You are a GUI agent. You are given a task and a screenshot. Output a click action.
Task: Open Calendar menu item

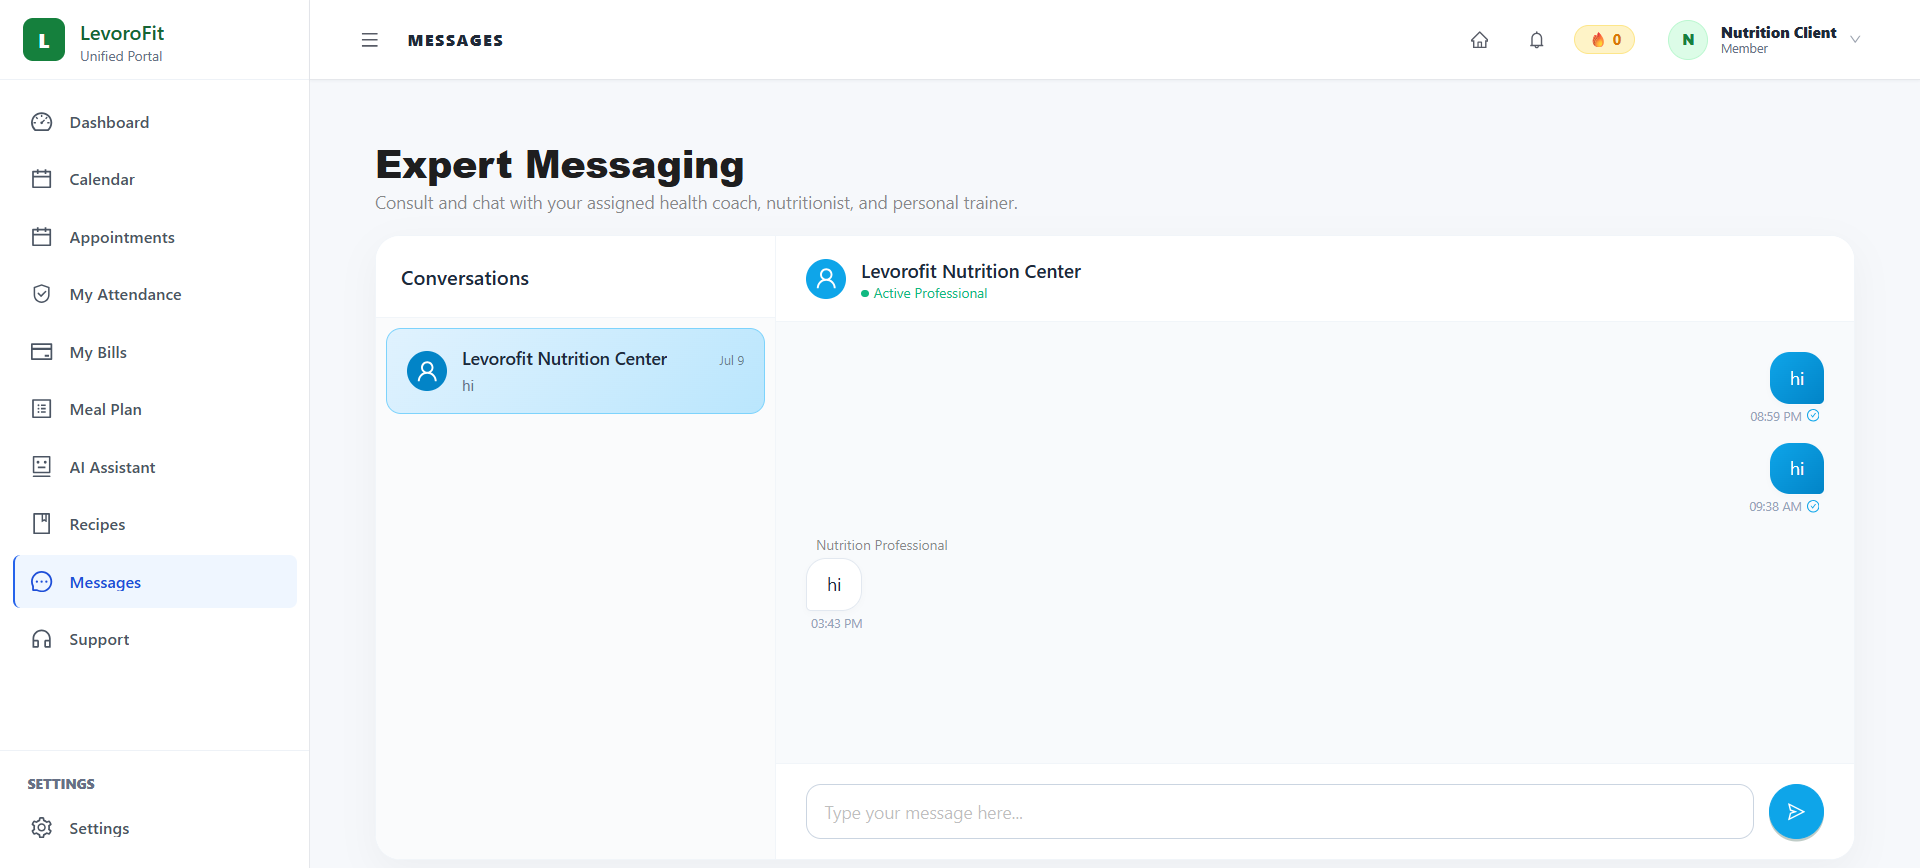tap(155, 179)
